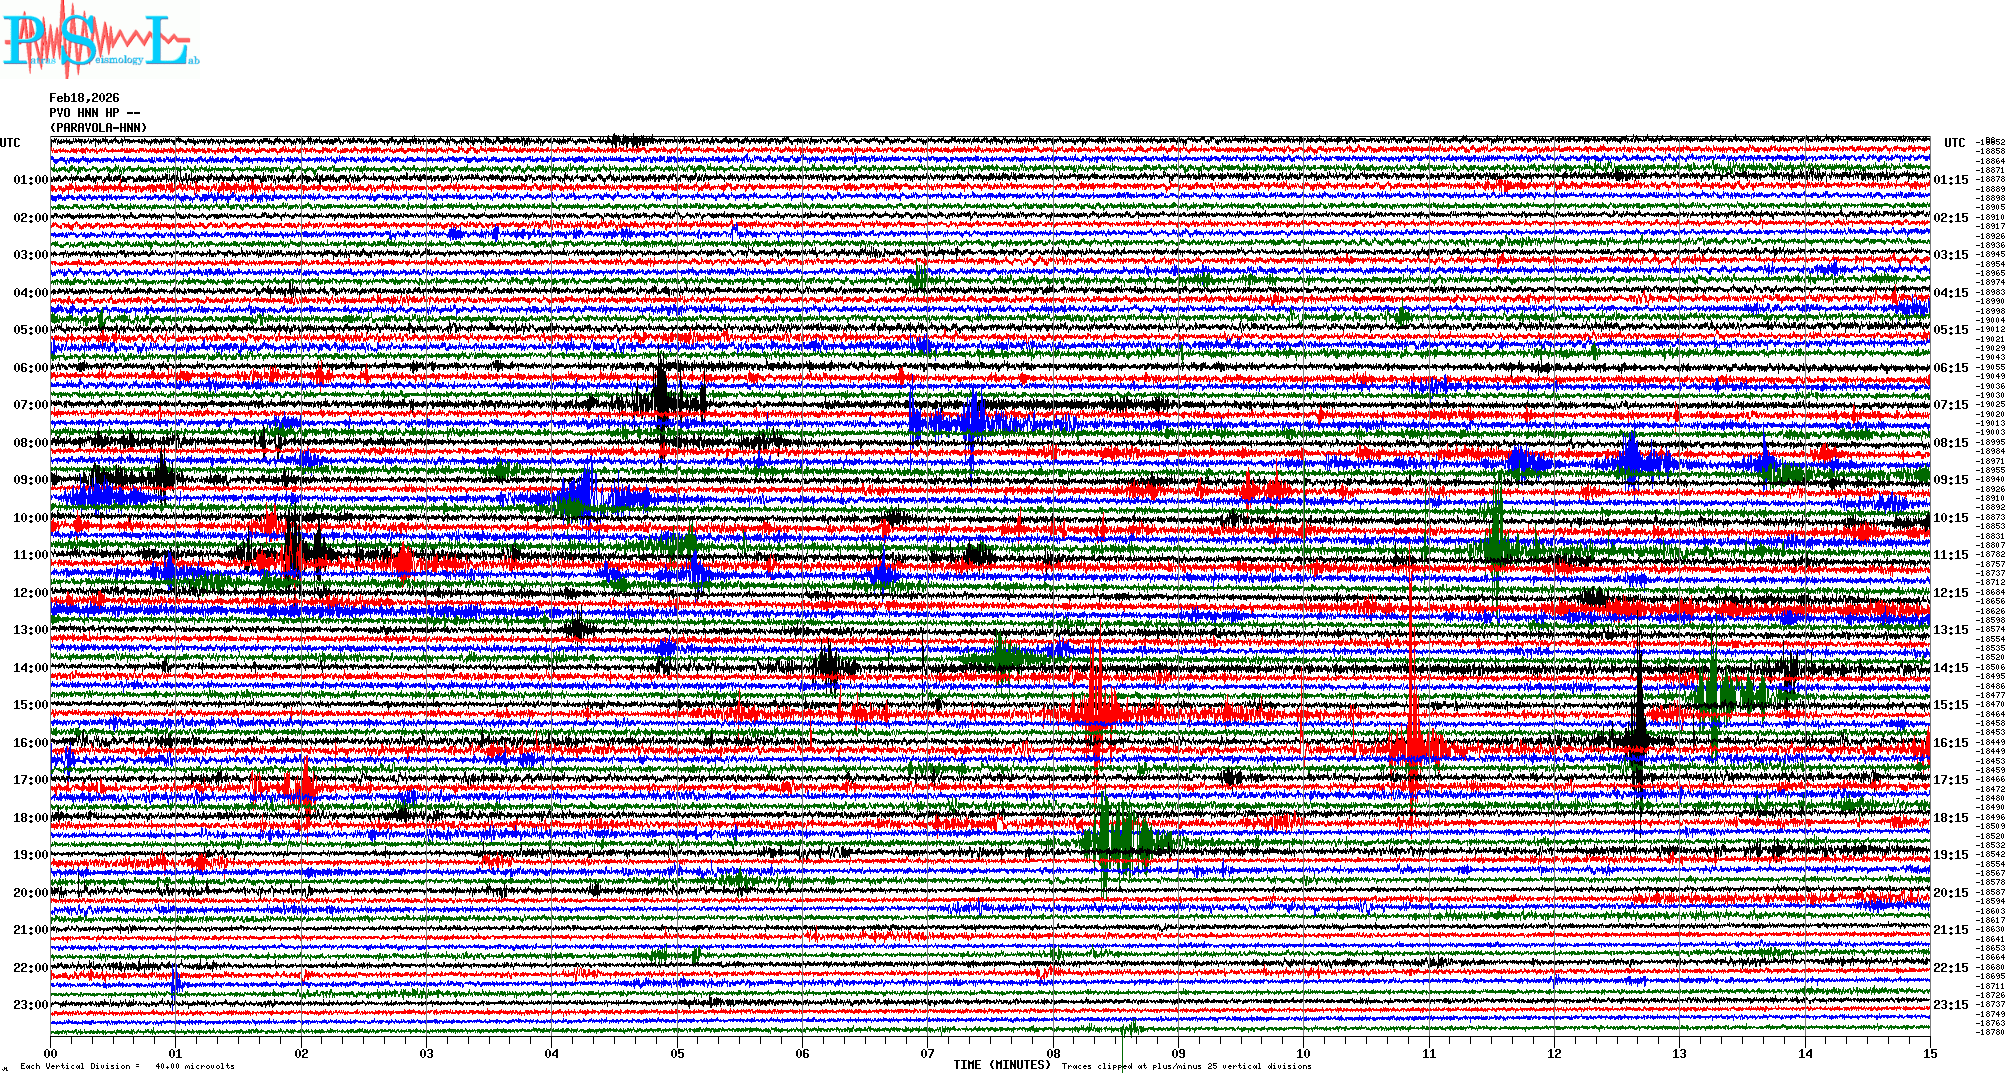This screenshot has width=2010, height=1080.
Task: Click the Traces clipped footnote text
Action: tap(1186, 1066)
